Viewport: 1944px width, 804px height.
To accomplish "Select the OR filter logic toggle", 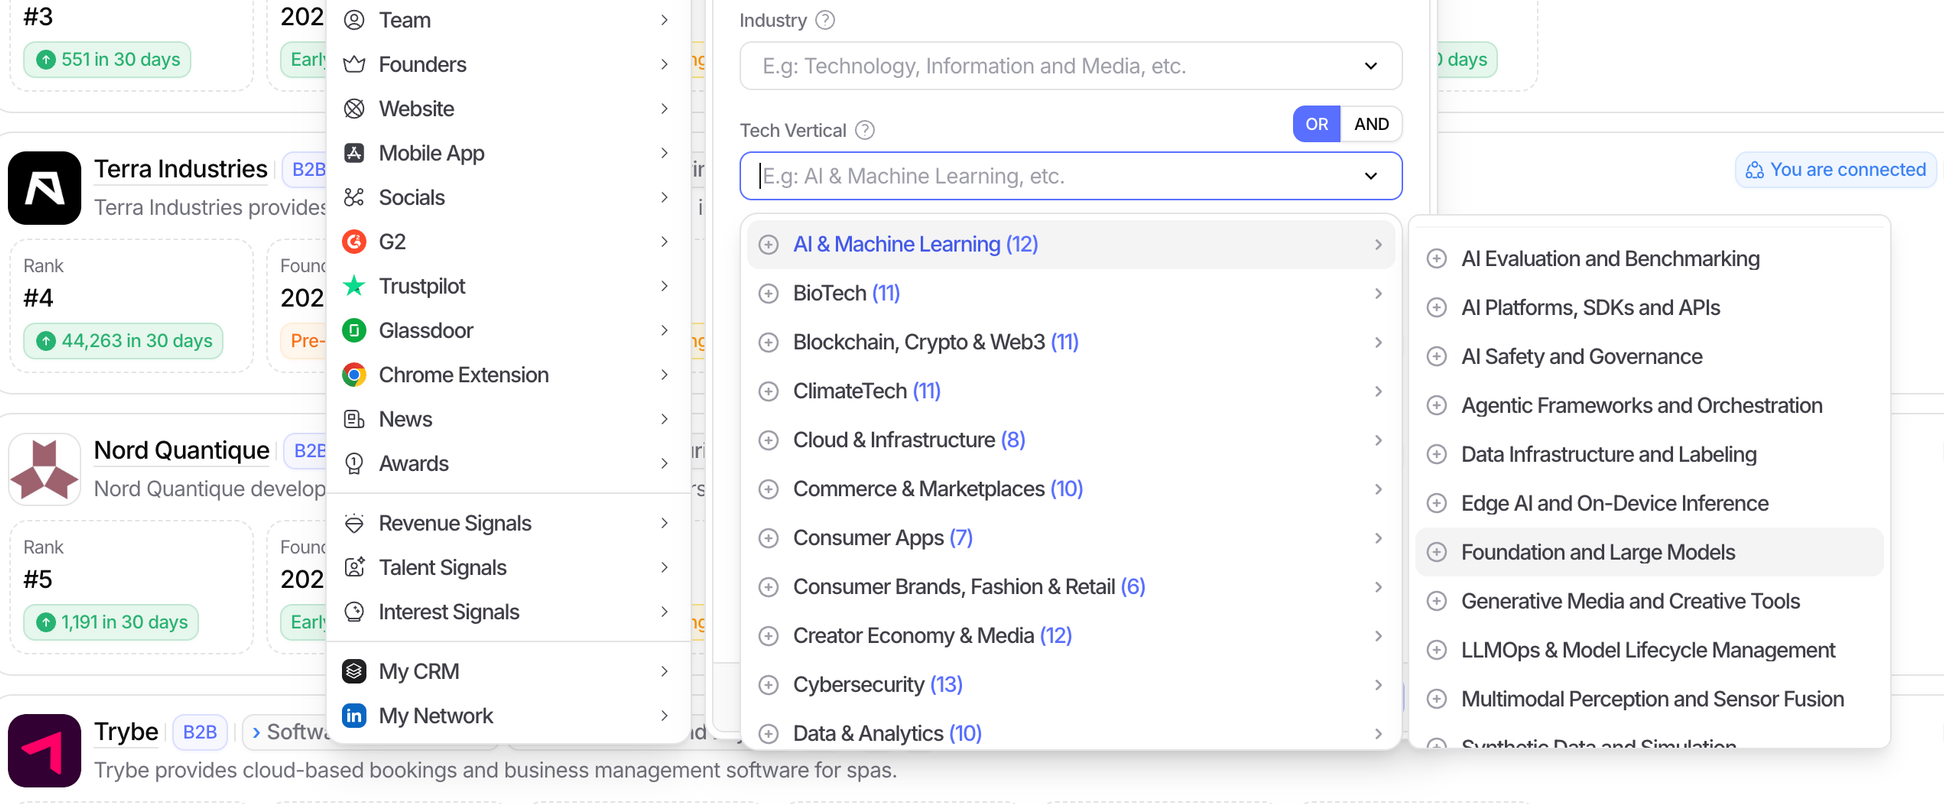I will [x=1316, y=124].
